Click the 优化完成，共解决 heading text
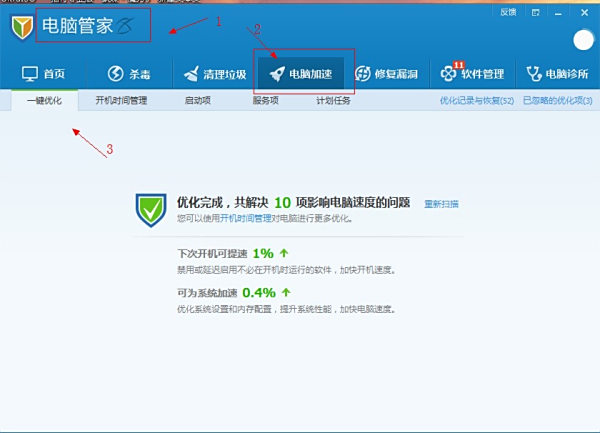Screen dimensions: 600x433 coord(223,202)
